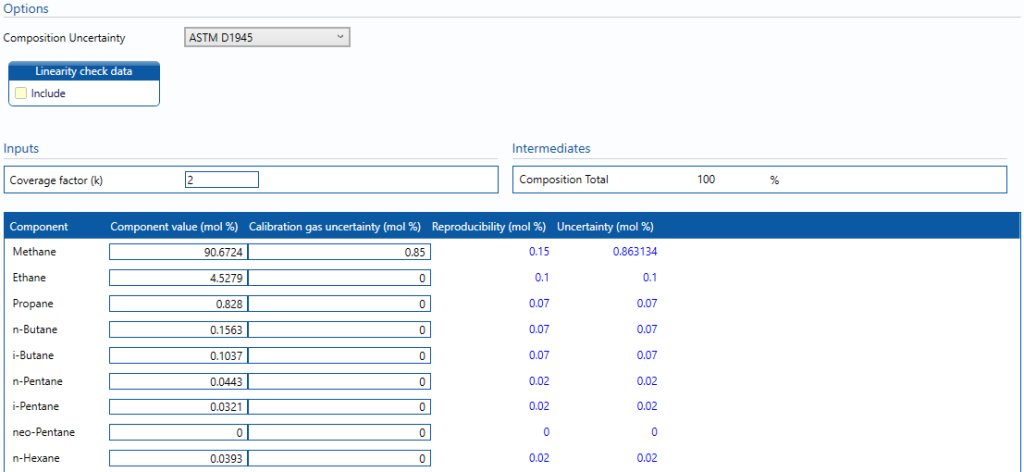
Task: Select the i-Butane component value field
Action: pyautogui.click(x=178, y=355)
